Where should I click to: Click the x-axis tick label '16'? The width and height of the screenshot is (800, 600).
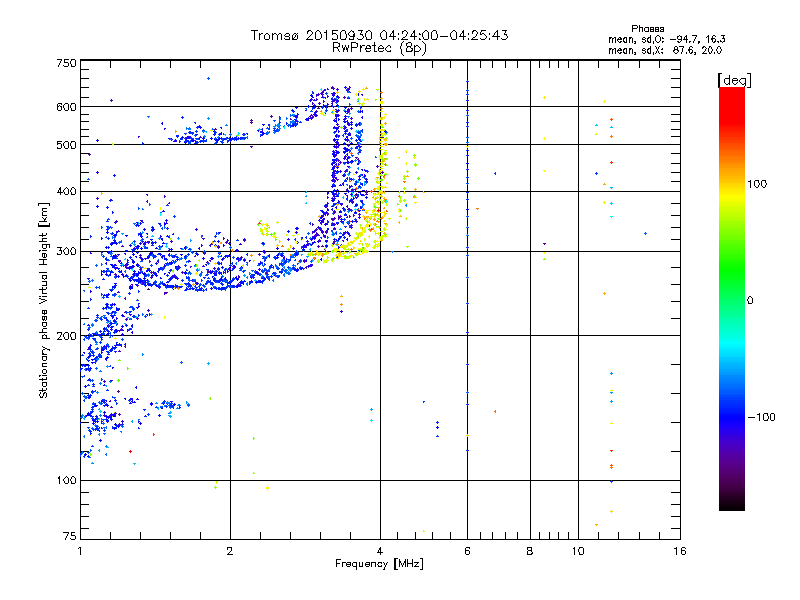[680, 551]
